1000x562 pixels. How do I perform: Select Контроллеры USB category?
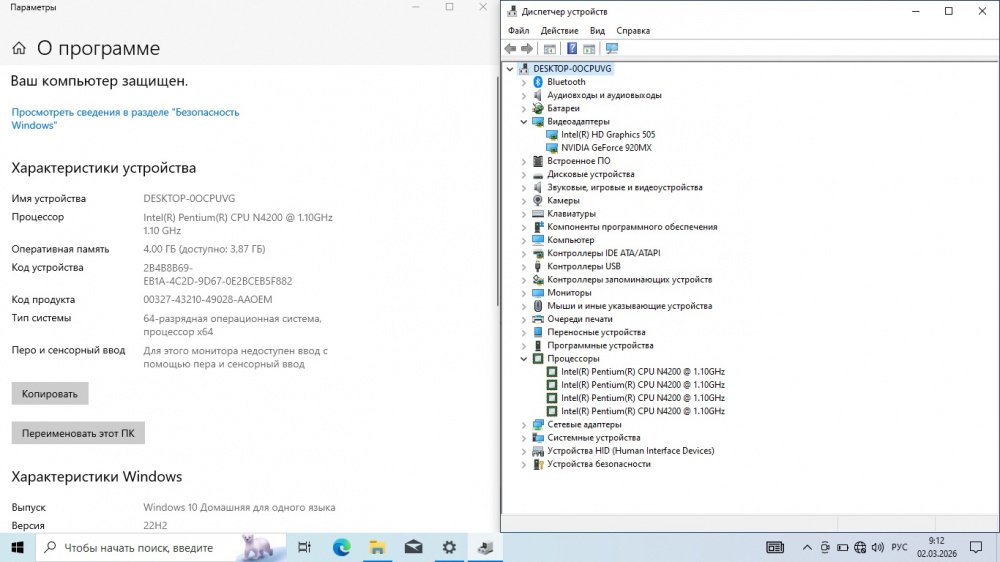tap(584, 266)
